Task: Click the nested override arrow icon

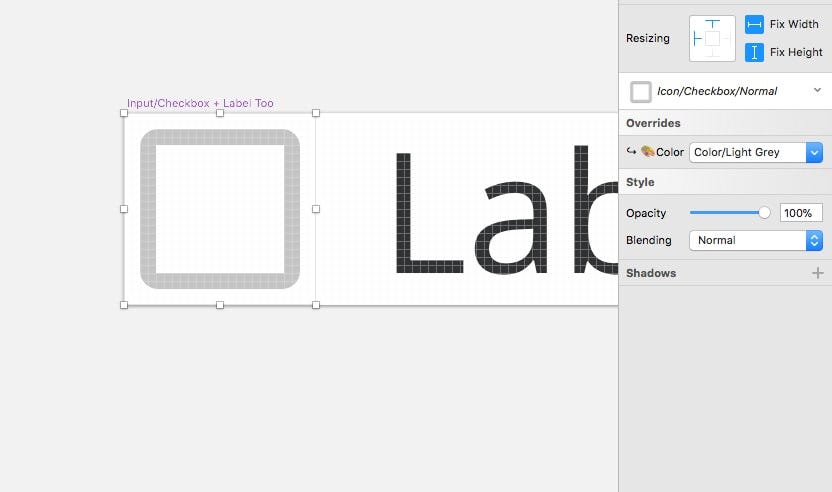Action: pos(631,151)
